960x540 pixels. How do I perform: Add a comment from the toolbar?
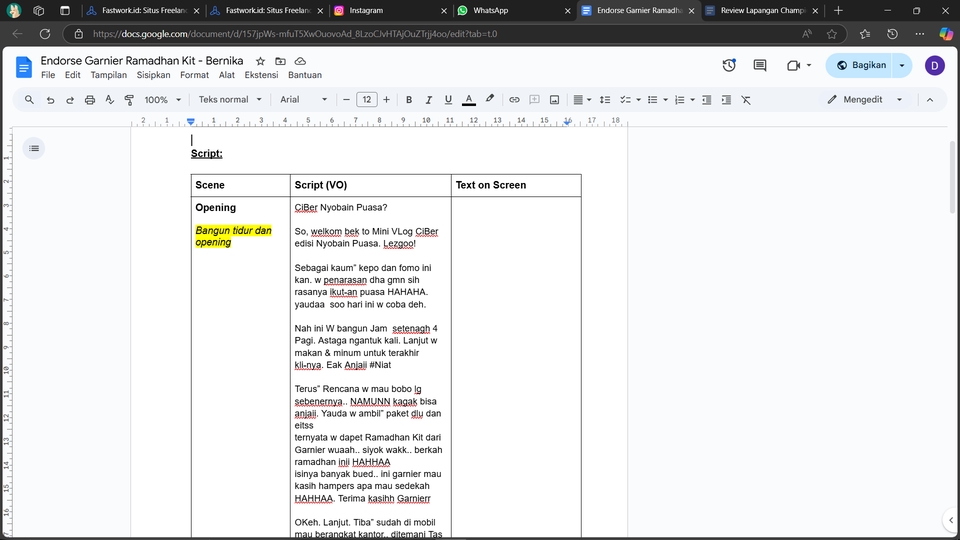pos(534,100)
